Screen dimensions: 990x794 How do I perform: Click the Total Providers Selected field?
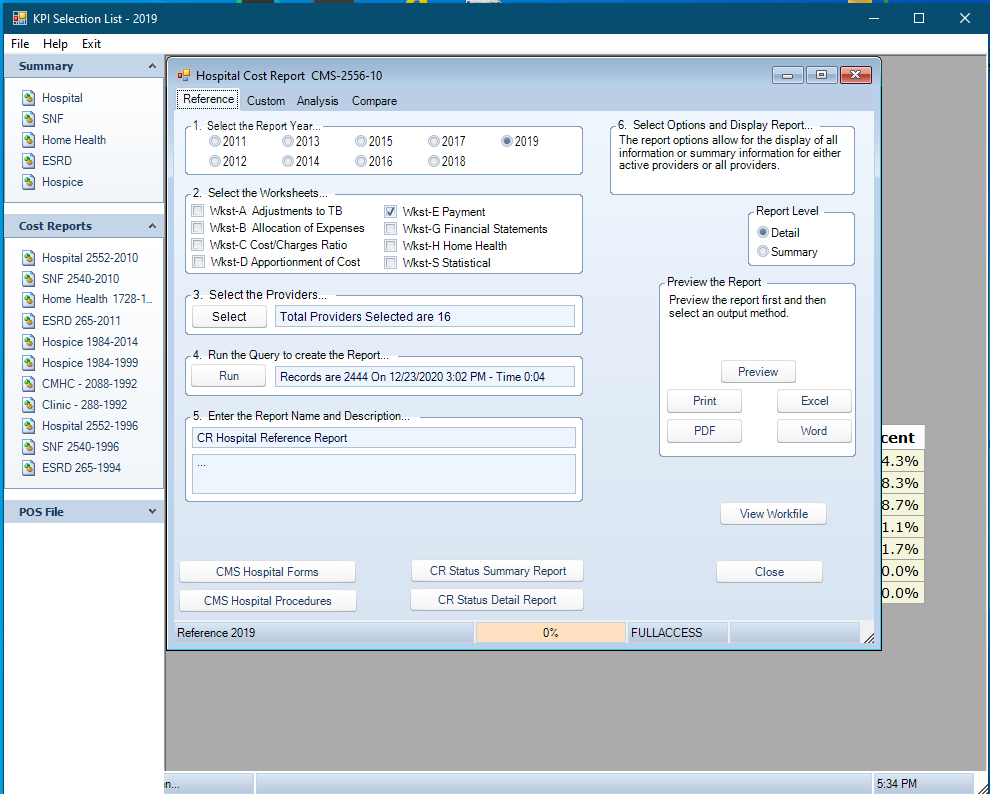point(425,316)
